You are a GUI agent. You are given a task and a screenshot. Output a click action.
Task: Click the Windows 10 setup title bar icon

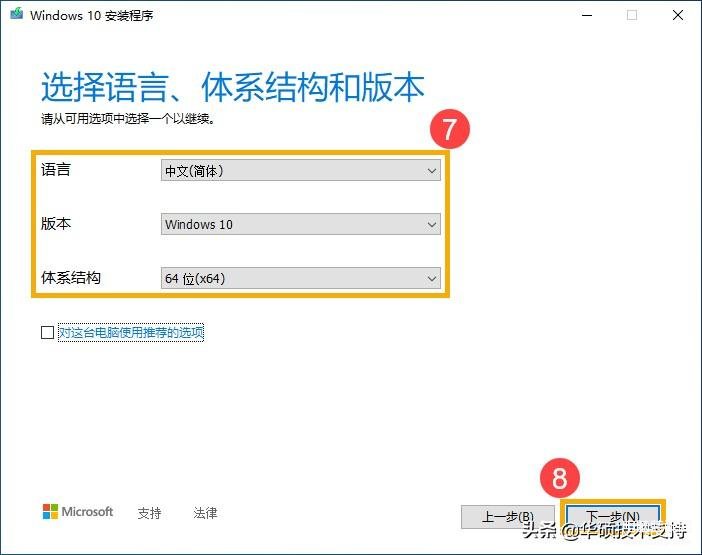tap(17, 13)
